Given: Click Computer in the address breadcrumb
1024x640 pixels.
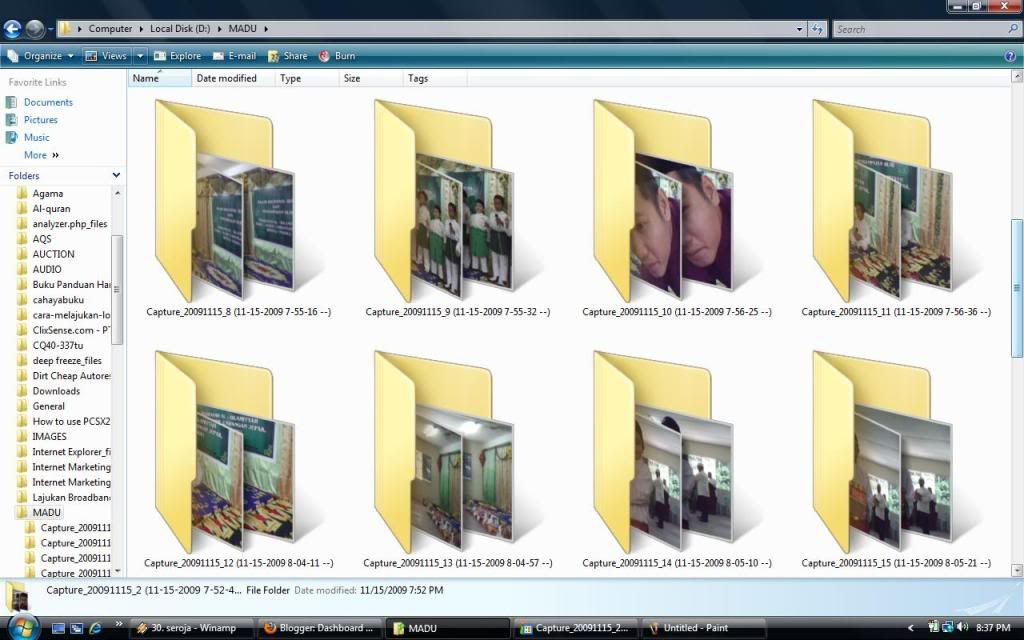Looking at the screenshot, I should 110,29.
